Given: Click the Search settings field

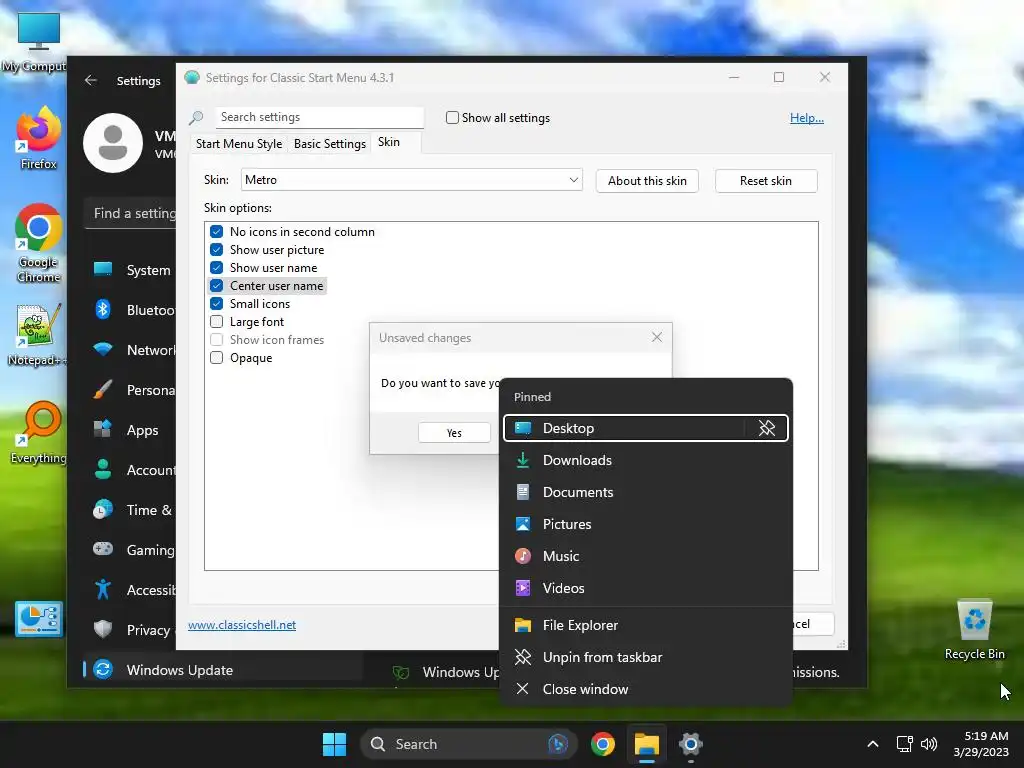Looking at the screenshot, I should coord(319,117).
